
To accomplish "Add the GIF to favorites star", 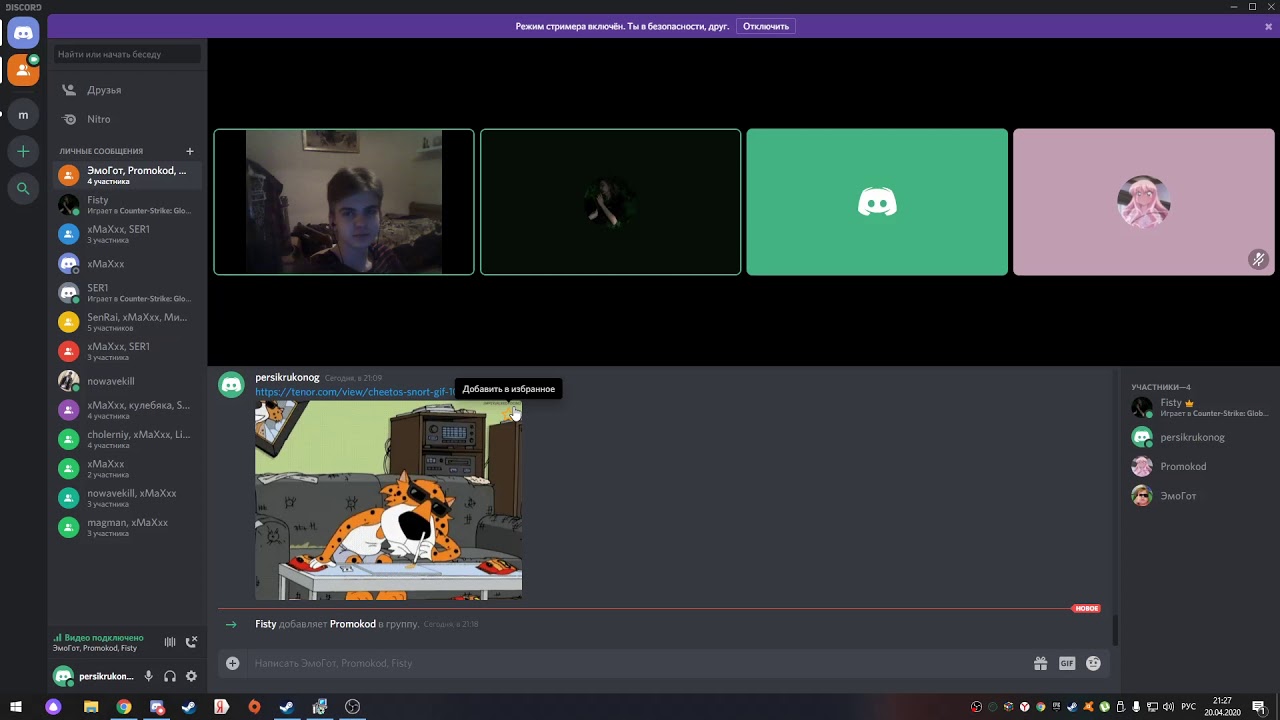I will 508,413.
